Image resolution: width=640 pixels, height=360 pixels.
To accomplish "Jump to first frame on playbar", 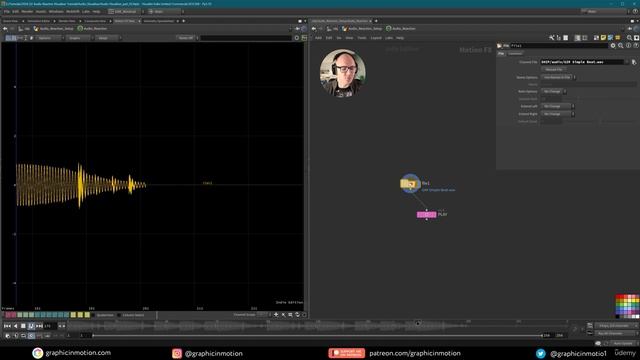I will click(x=7, y=326).
